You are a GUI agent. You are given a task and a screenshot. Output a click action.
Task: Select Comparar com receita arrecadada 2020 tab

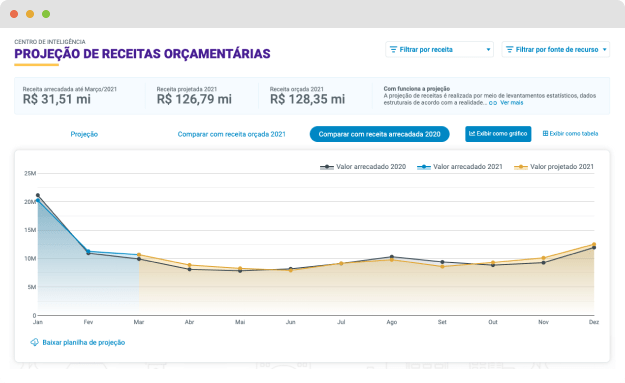coord(379,134)
